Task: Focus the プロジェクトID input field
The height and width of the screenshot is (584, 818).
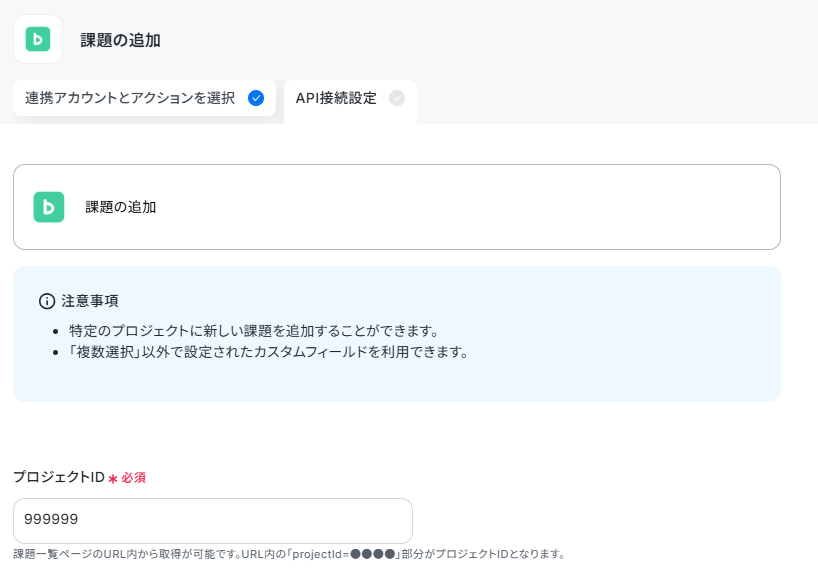Action: click(213, 520)
